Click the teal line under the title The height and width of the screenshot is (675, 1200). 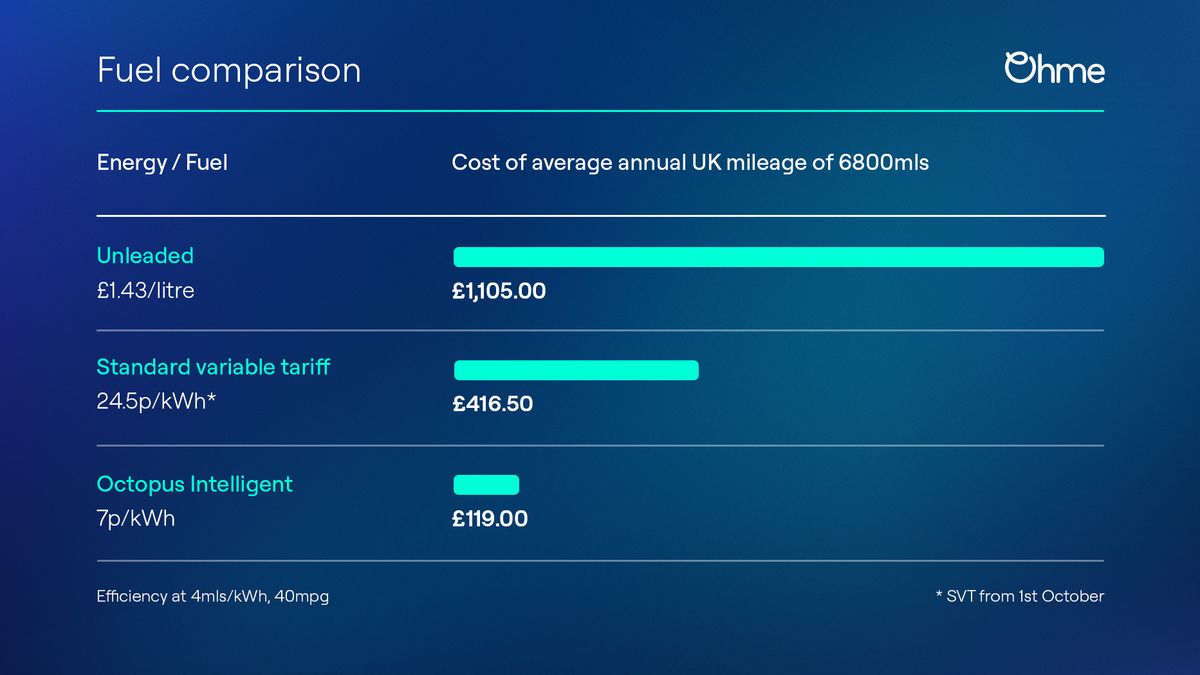coord(600,110)
